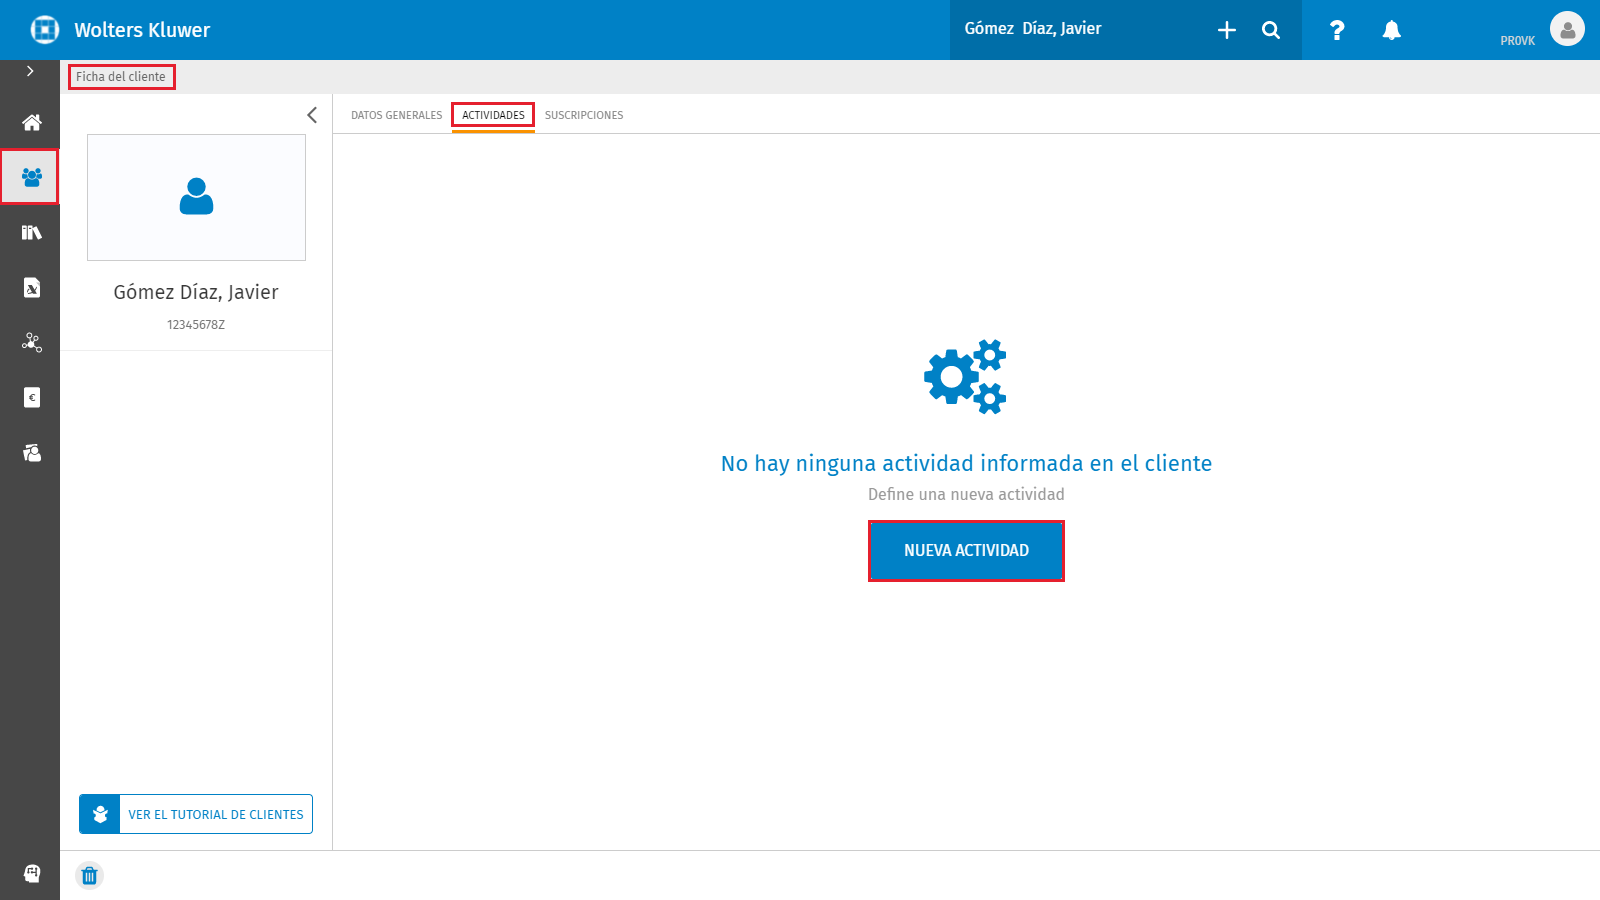
Task: Click the client avatar thumbnail
Action: click(196, 197)
